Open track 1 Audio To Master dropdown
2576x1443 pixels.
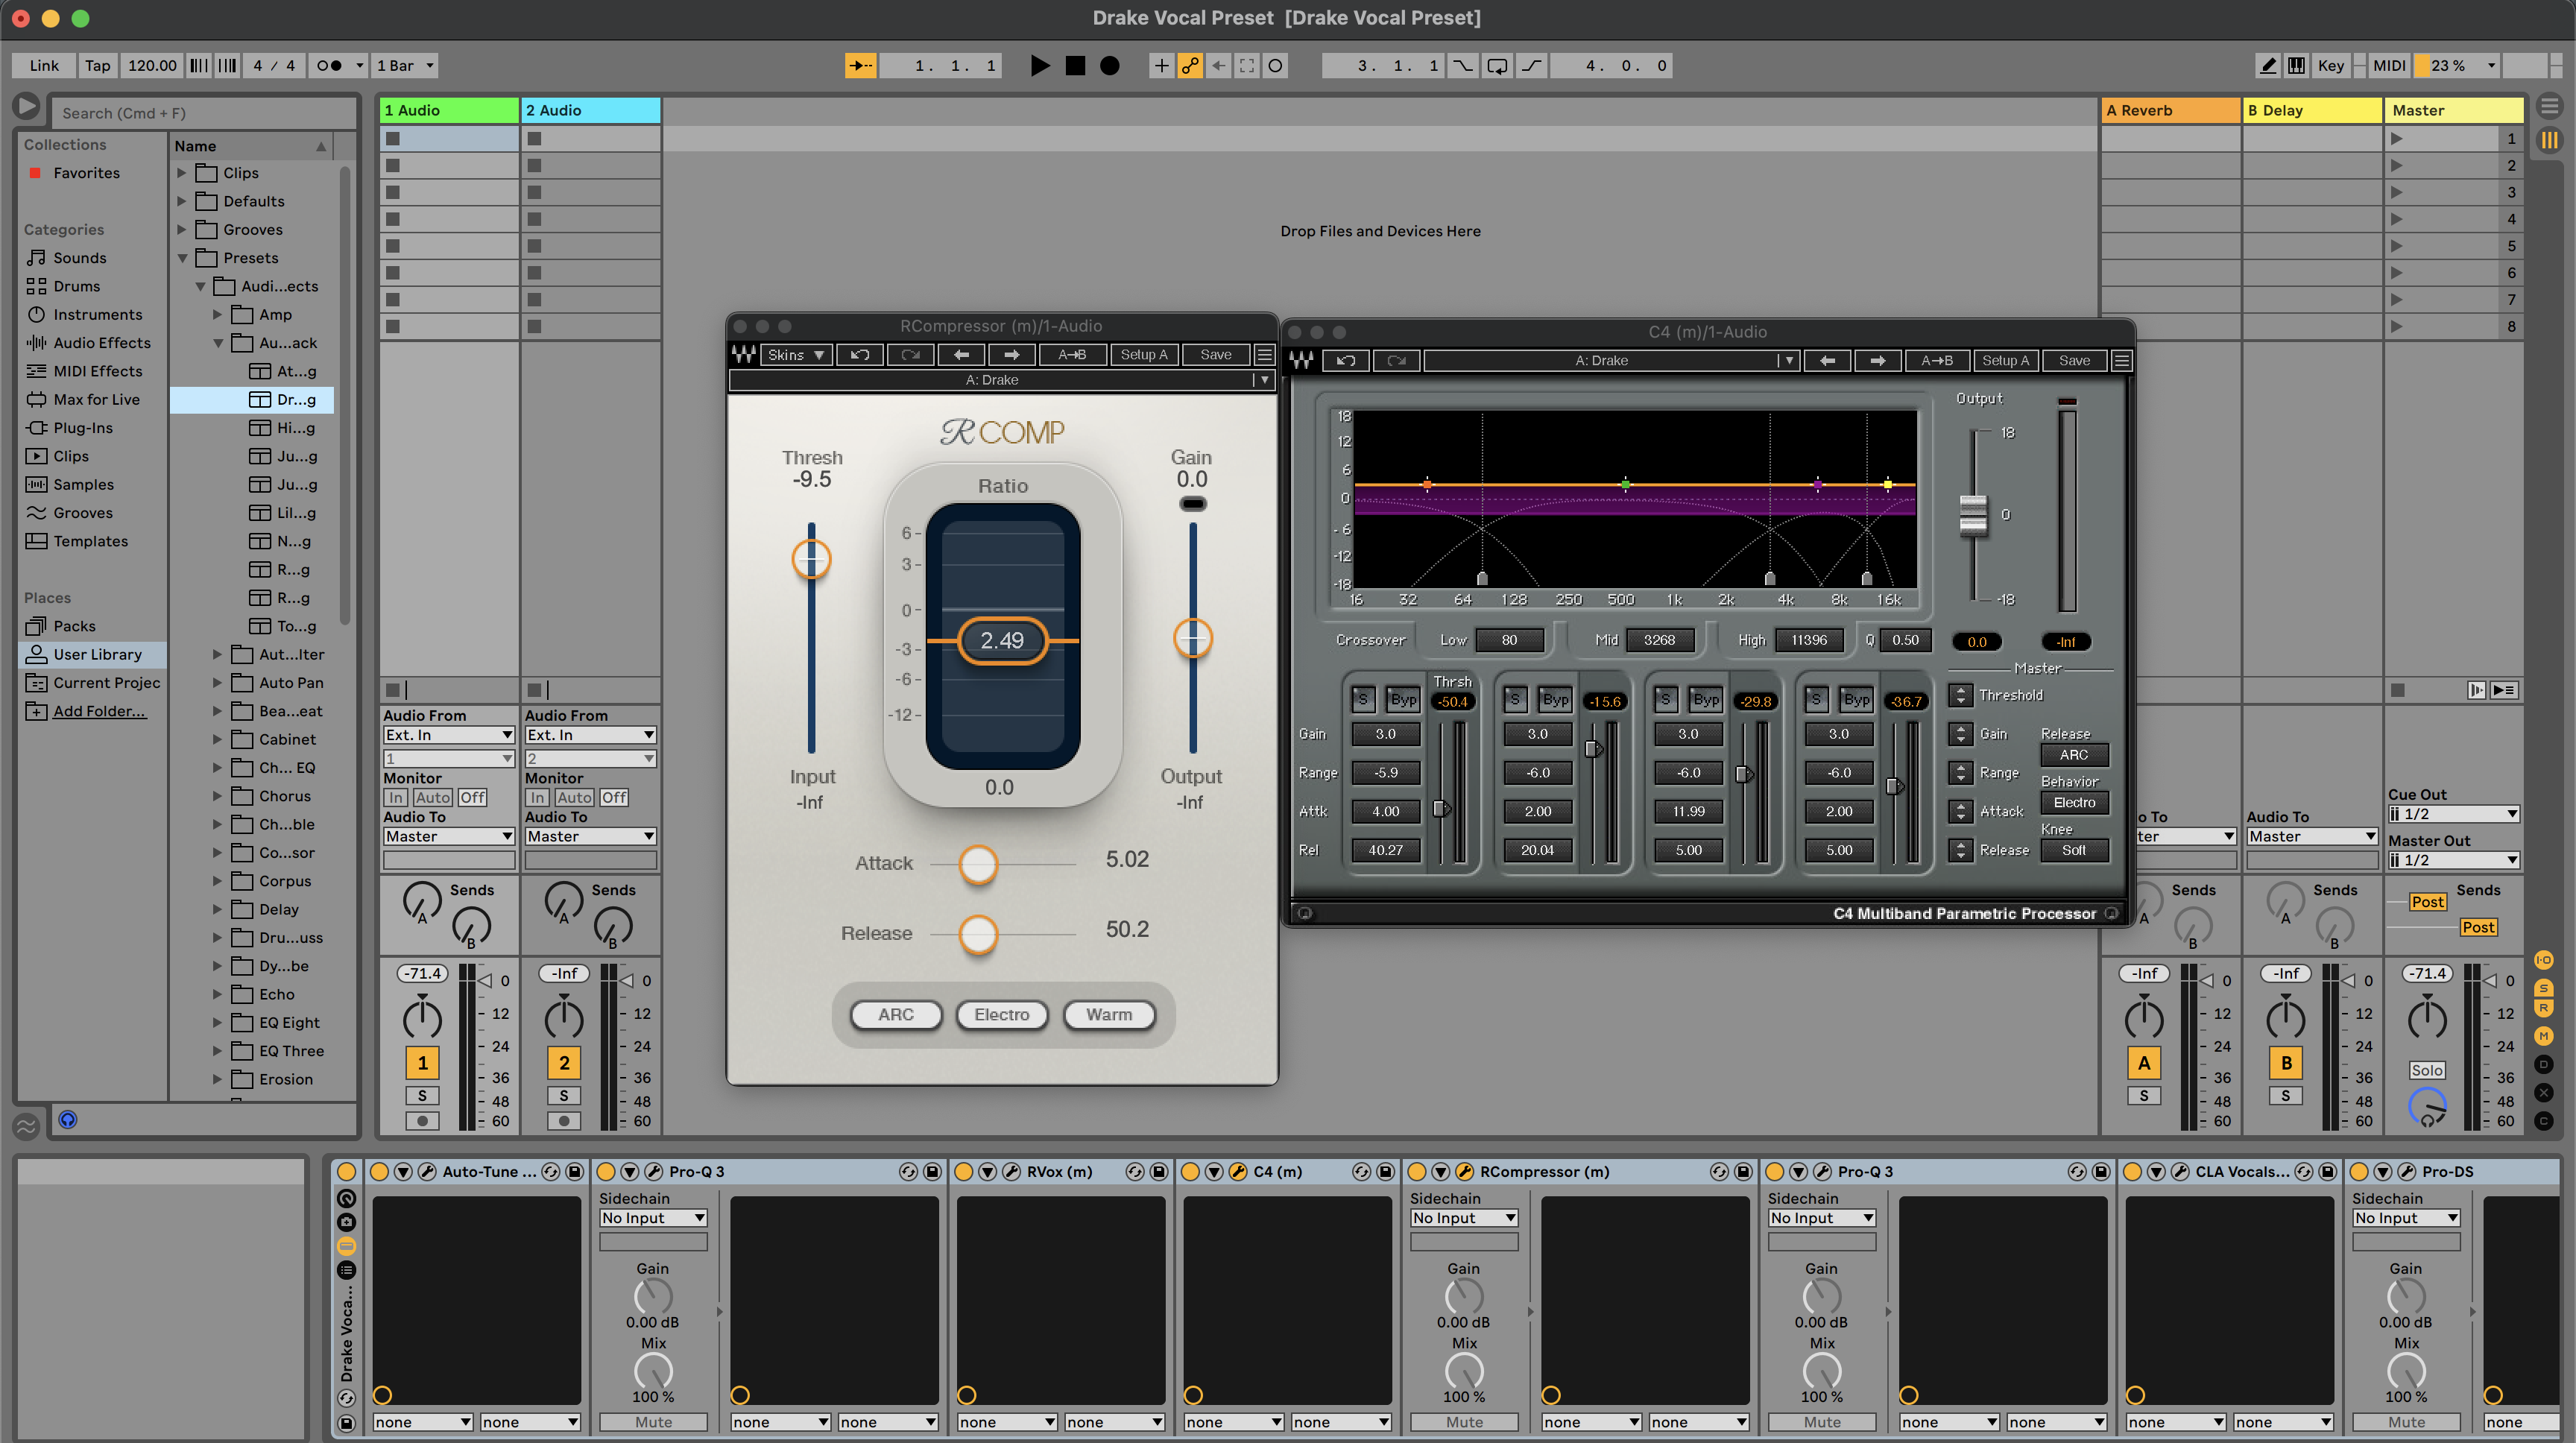click(448, 837)
